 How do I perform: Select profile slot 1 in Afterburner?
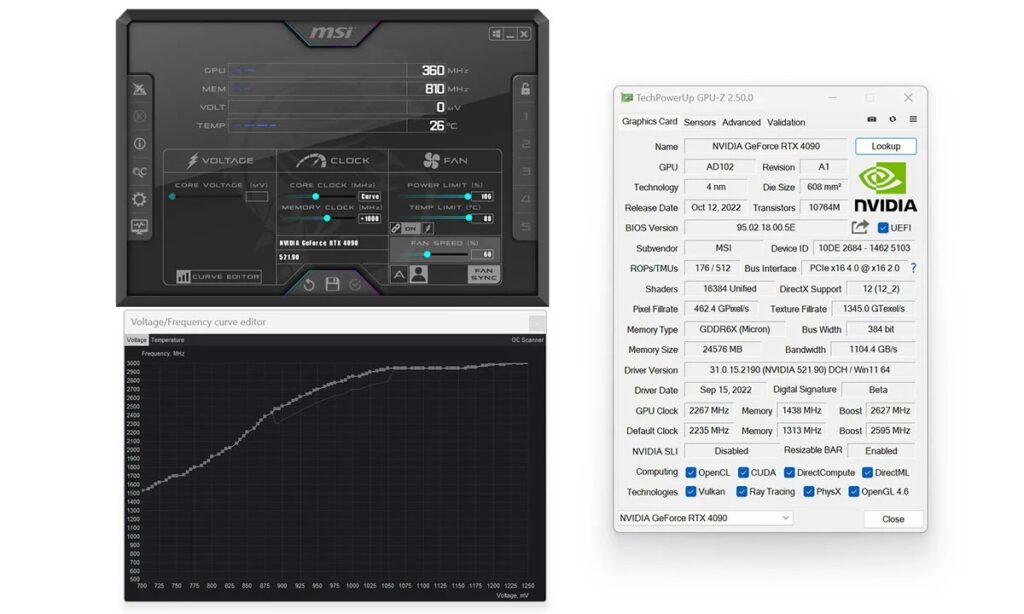(526, 116)
